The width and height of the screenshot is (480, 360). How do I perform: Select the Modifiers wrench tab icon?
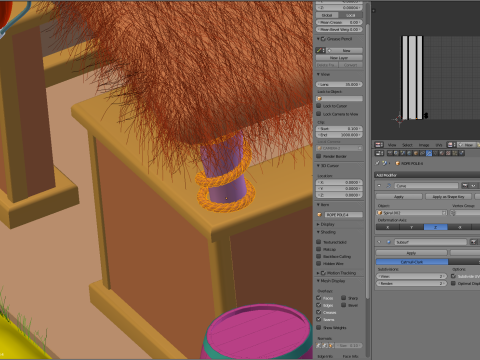pyautogui.click(x=429, y=153)
